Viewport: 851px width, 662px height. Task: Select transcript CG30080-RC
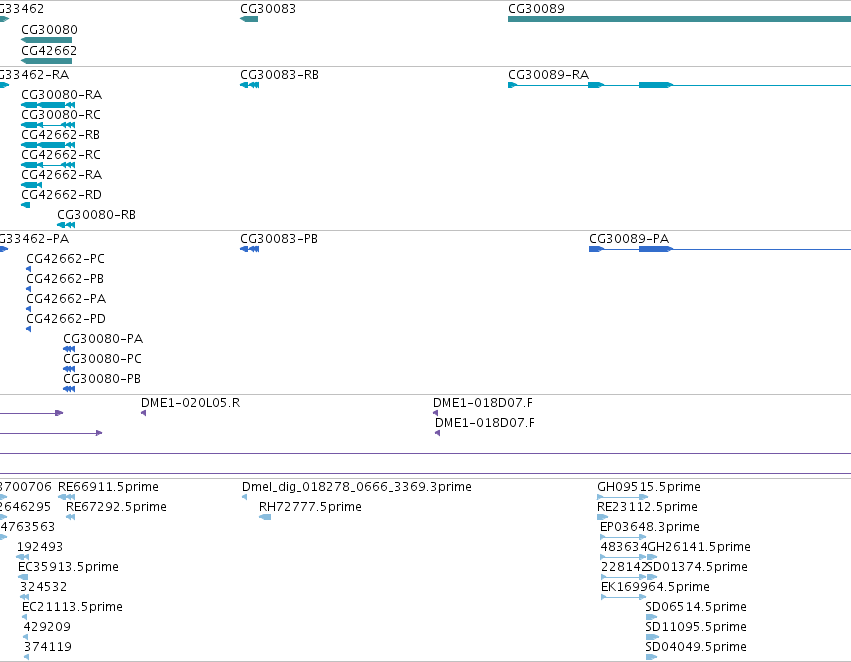click(61, 115)
